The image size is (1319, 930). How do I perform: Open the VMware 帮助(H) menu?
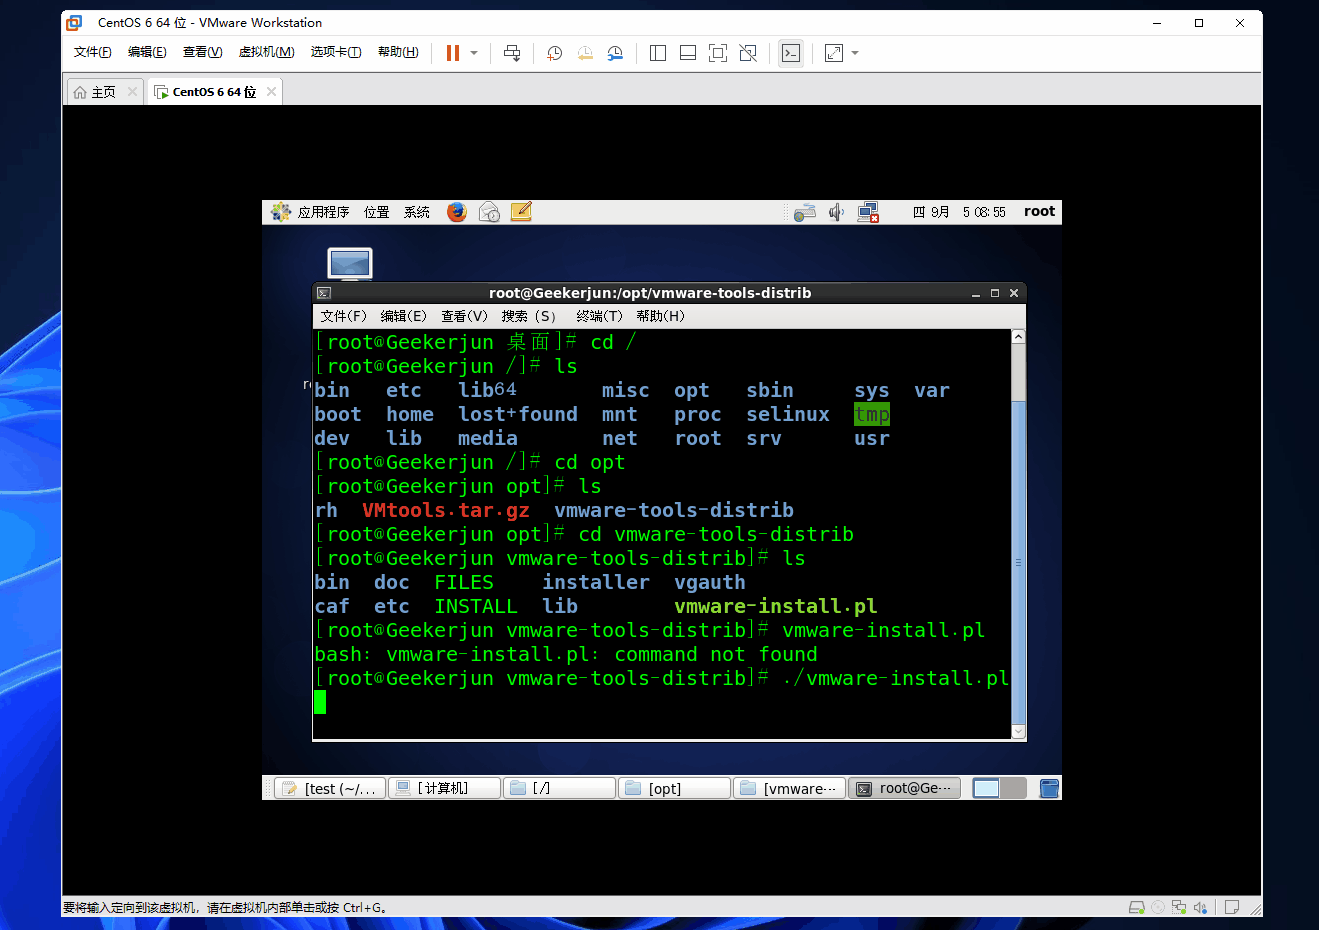398,52
